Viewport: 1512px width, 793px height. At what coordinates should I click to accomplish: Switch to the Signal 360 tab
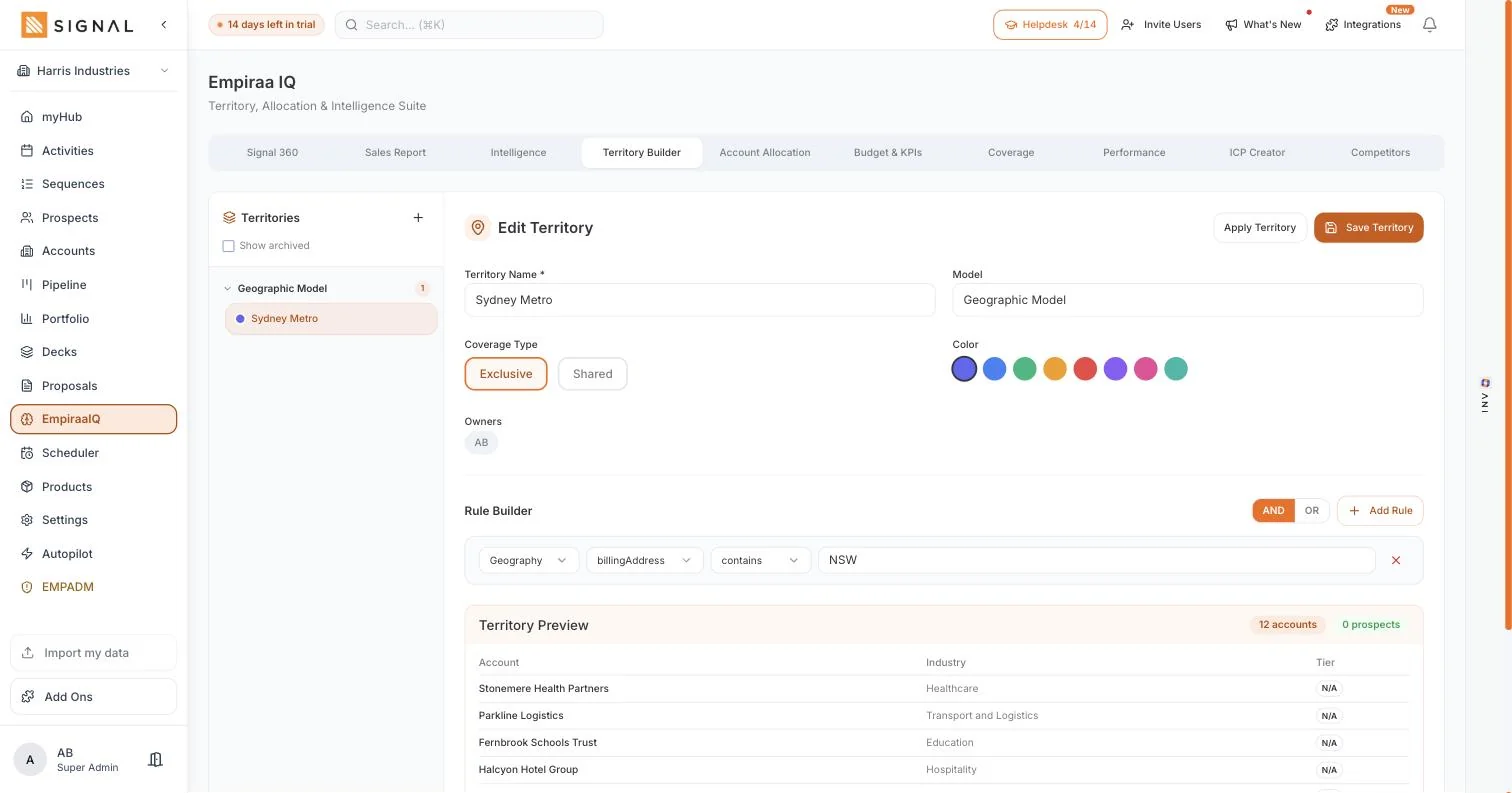272,153
